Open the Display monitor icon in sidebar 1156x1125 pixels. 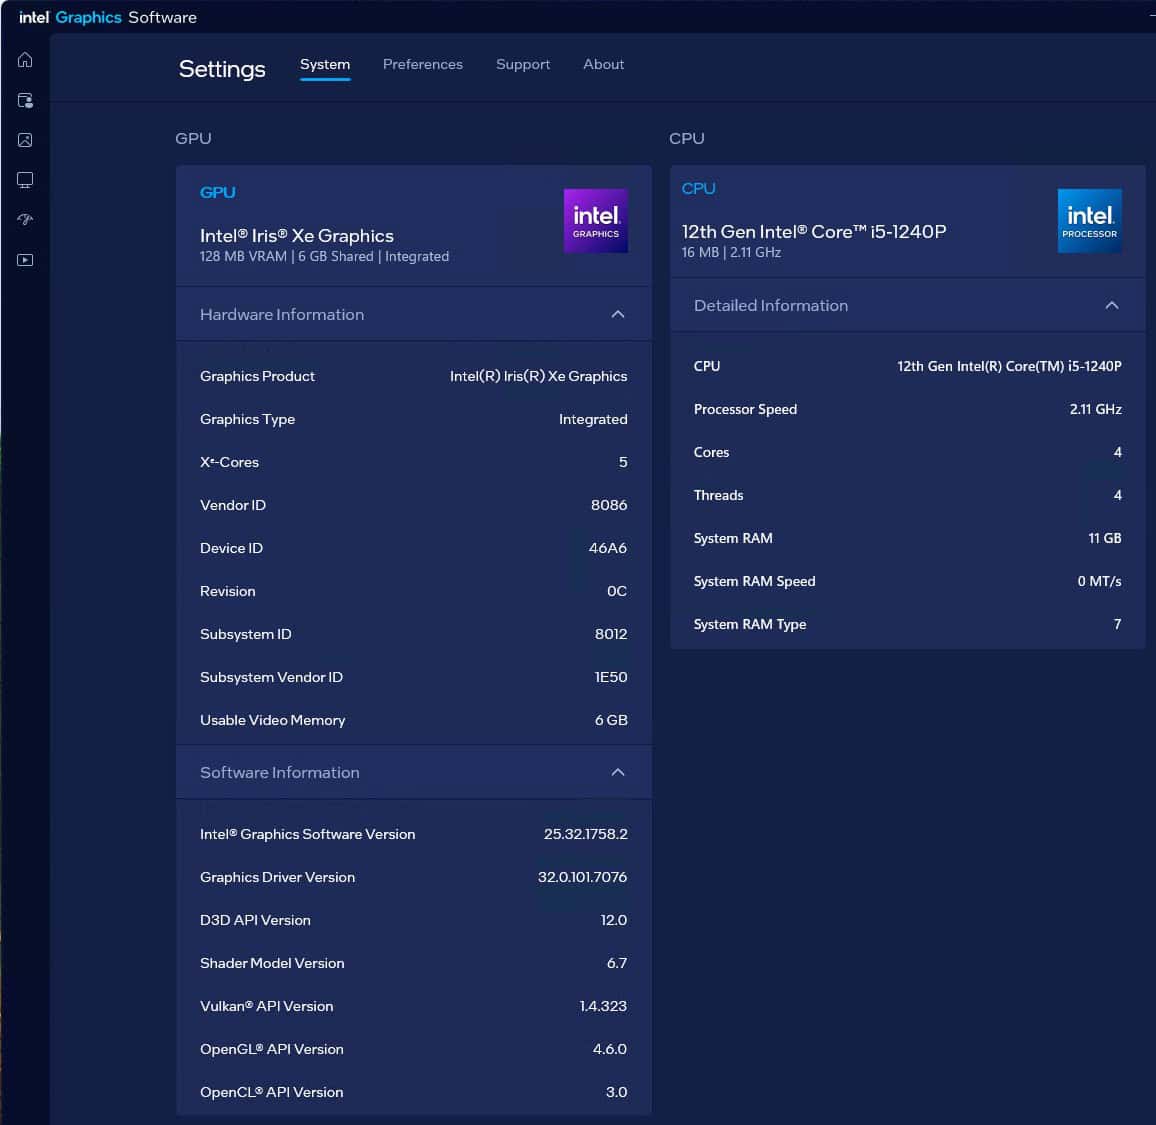point(25,180)
